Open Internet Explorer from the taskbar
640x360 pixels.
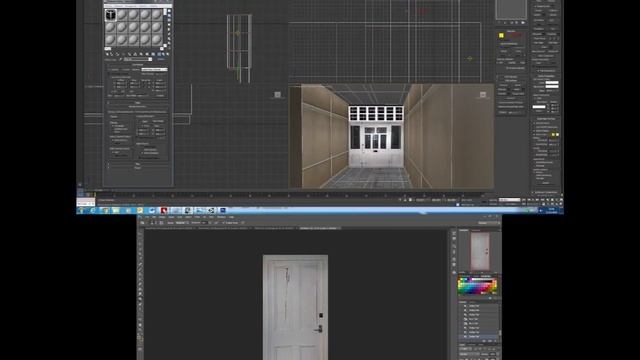(x=93, y=210)
